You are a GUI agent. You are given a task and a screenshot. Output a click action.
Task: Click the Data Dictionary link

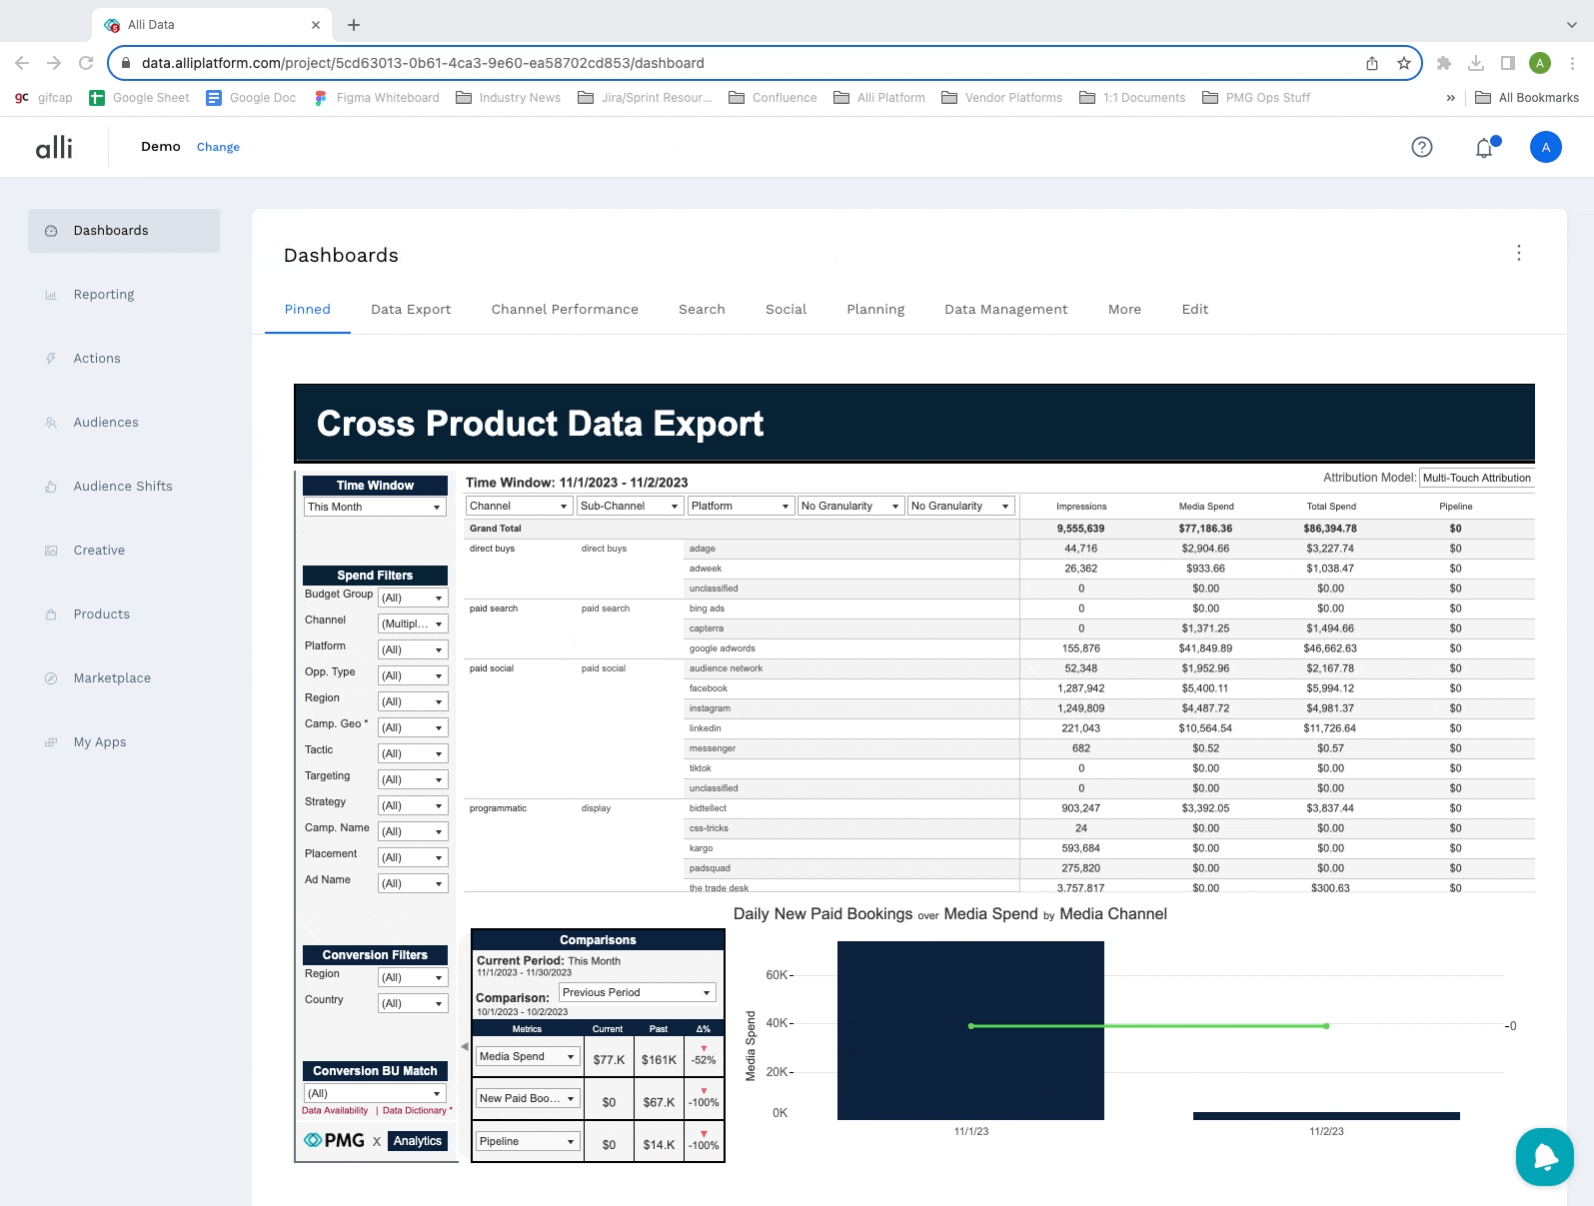point(414,1111)
